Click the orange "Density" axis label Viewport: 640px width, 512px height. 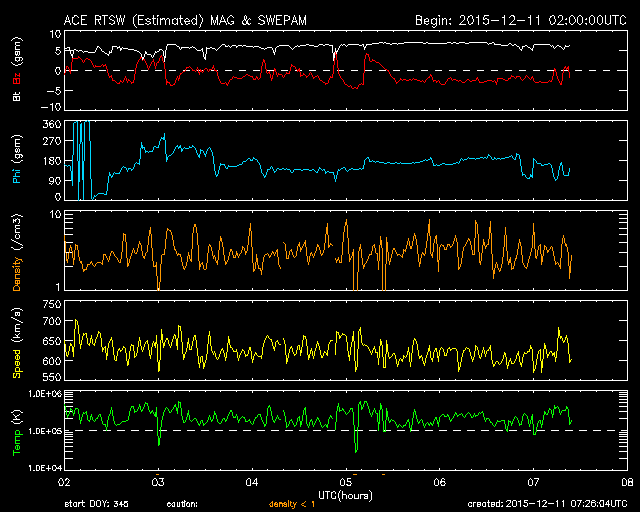tap(17, 274)
